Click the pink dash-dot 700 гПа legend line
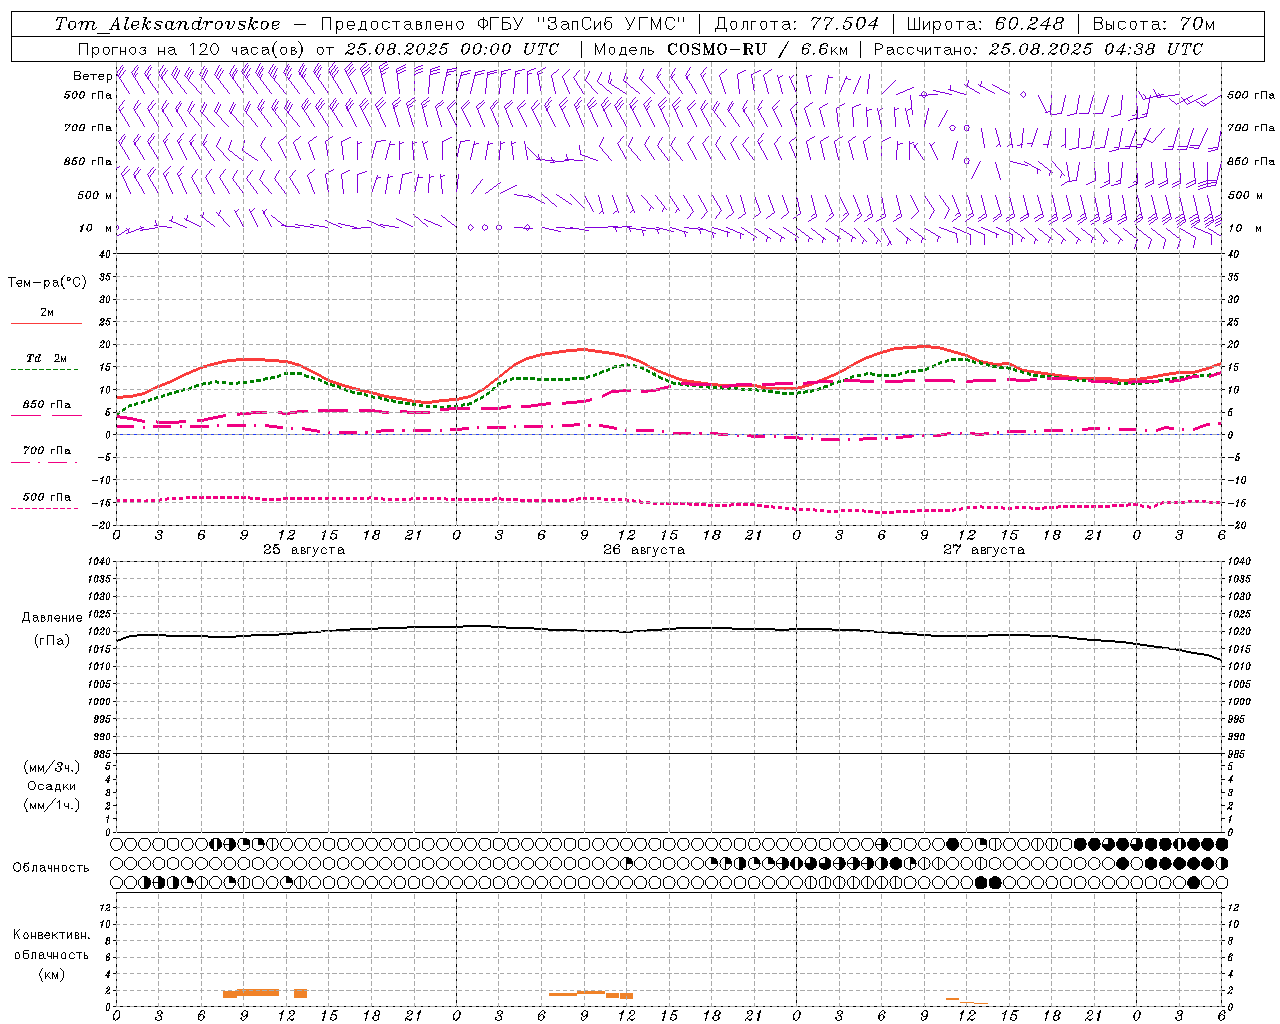 click(x=44, y=462)
